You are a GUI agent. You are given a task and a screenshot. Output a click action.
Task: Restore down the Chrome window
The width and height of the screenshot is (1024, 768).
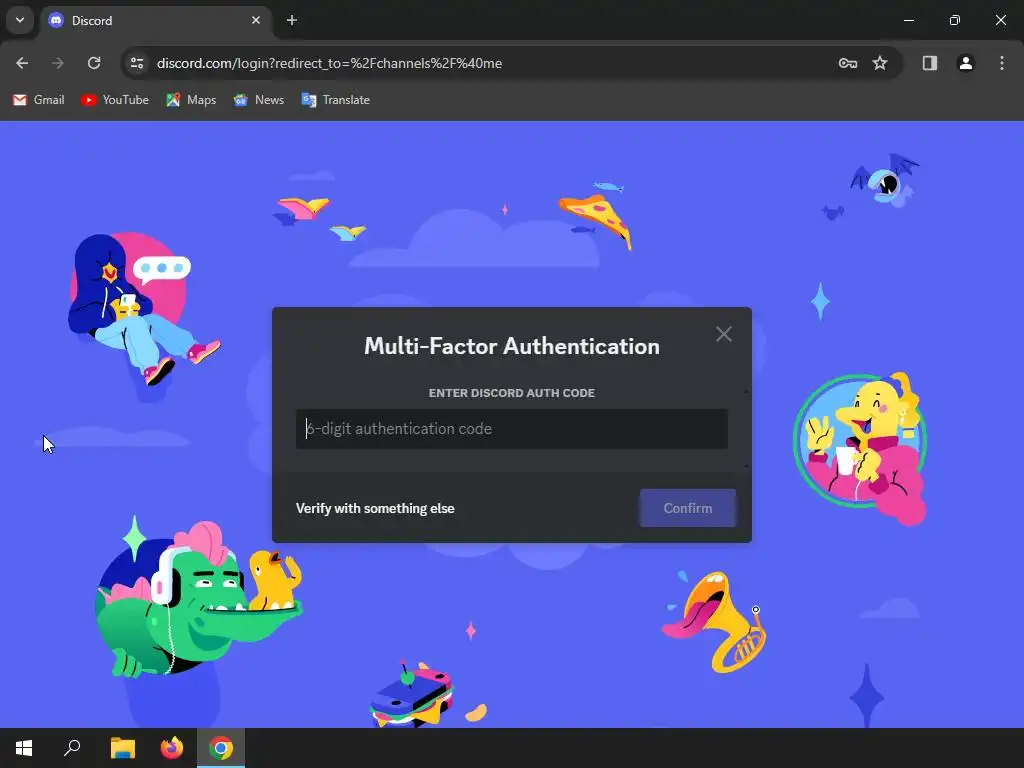point(955,21)
